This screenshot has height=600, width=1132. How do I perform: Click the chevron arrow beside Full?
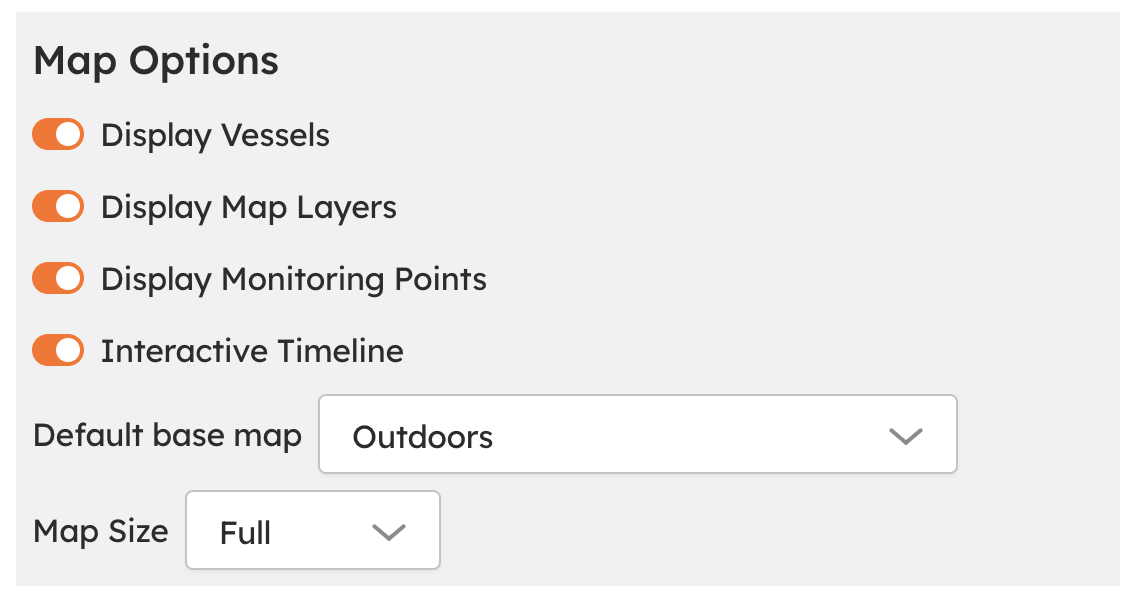(388, 532)
